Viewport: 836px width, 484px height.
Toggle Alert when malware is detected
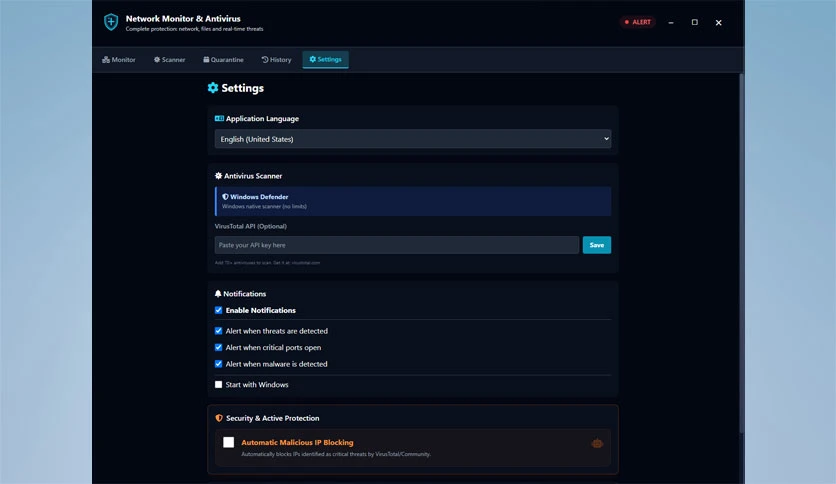click(x=219, y=364)
